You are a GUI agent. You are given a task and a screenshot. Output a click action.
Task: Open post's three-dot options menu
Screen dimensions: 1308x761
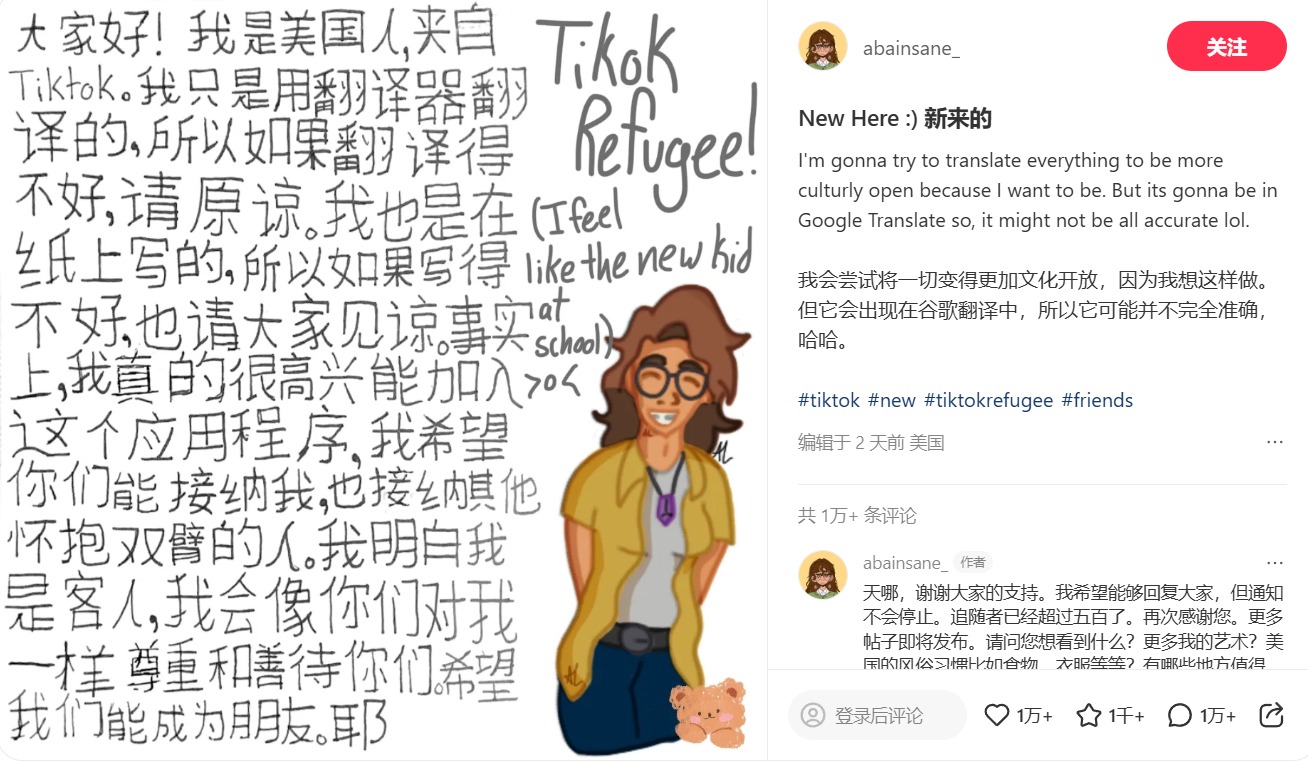1274,442
